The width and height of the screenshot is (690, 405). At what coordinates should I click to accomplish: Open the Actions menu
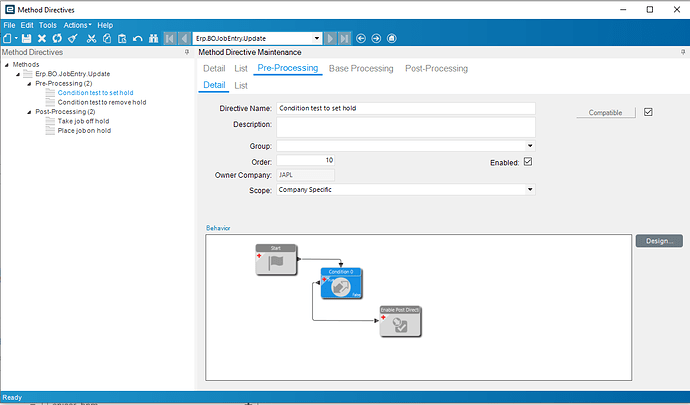(77, 25)
